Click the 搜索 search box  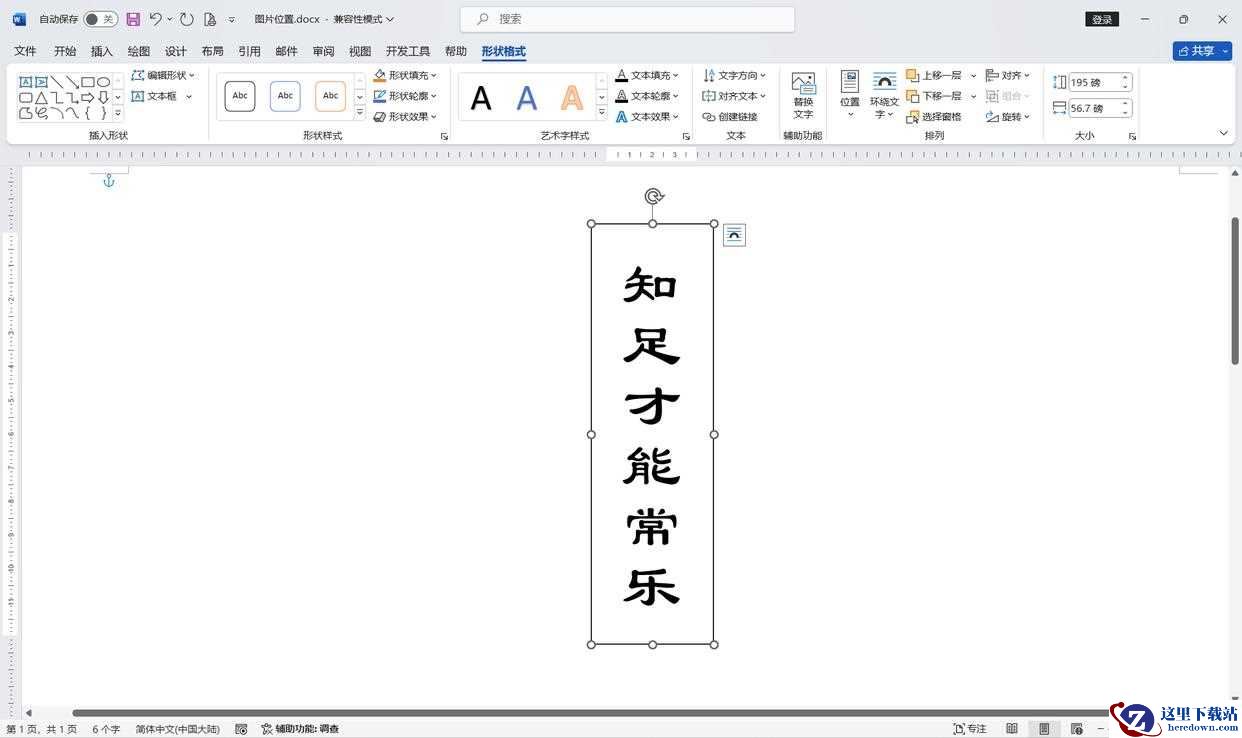[627, 19]
